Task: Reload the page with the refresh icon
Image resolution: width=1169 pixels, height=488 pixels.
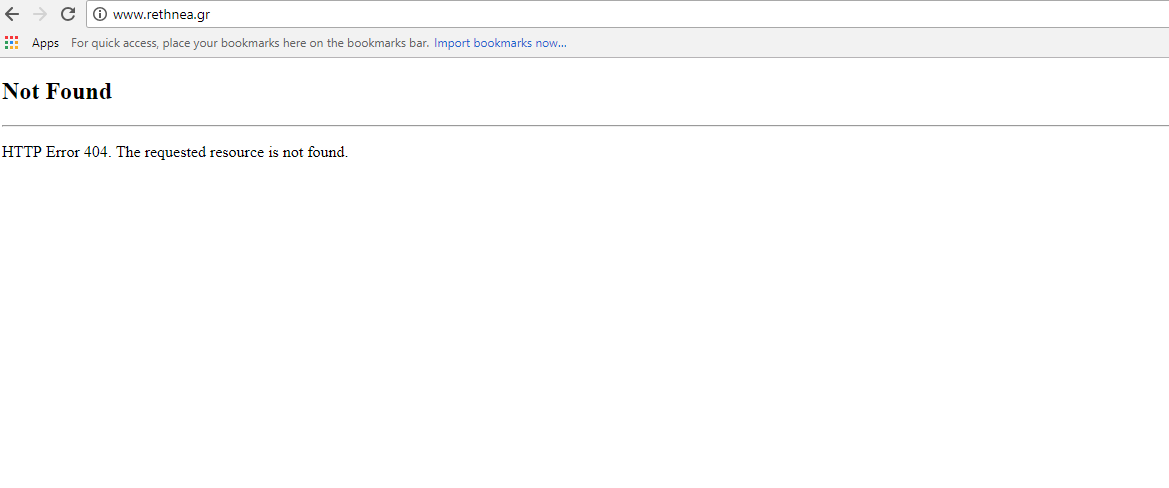Action: (68, 14)
